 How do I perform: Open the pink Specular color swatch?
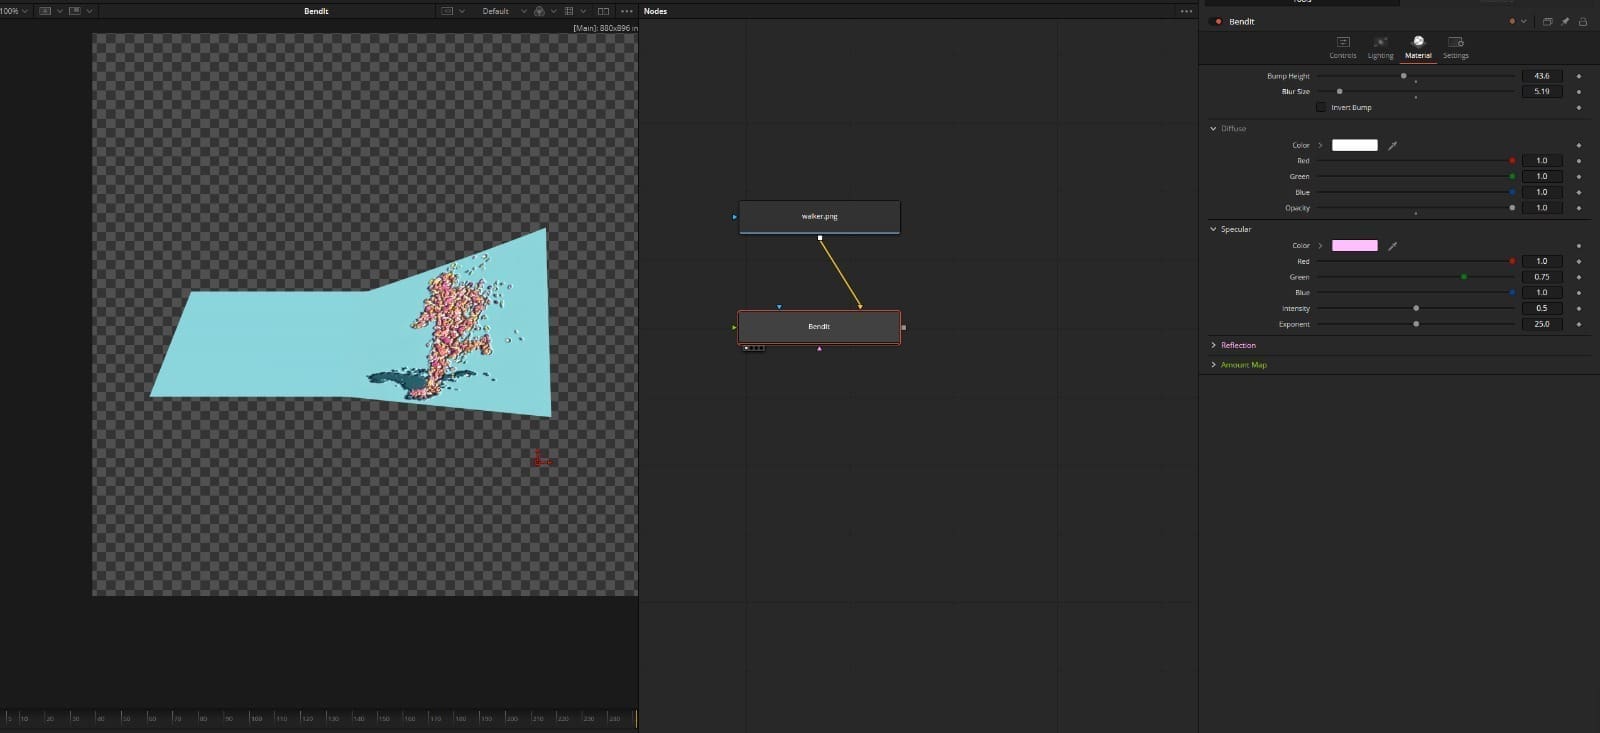coord(1355,245)
